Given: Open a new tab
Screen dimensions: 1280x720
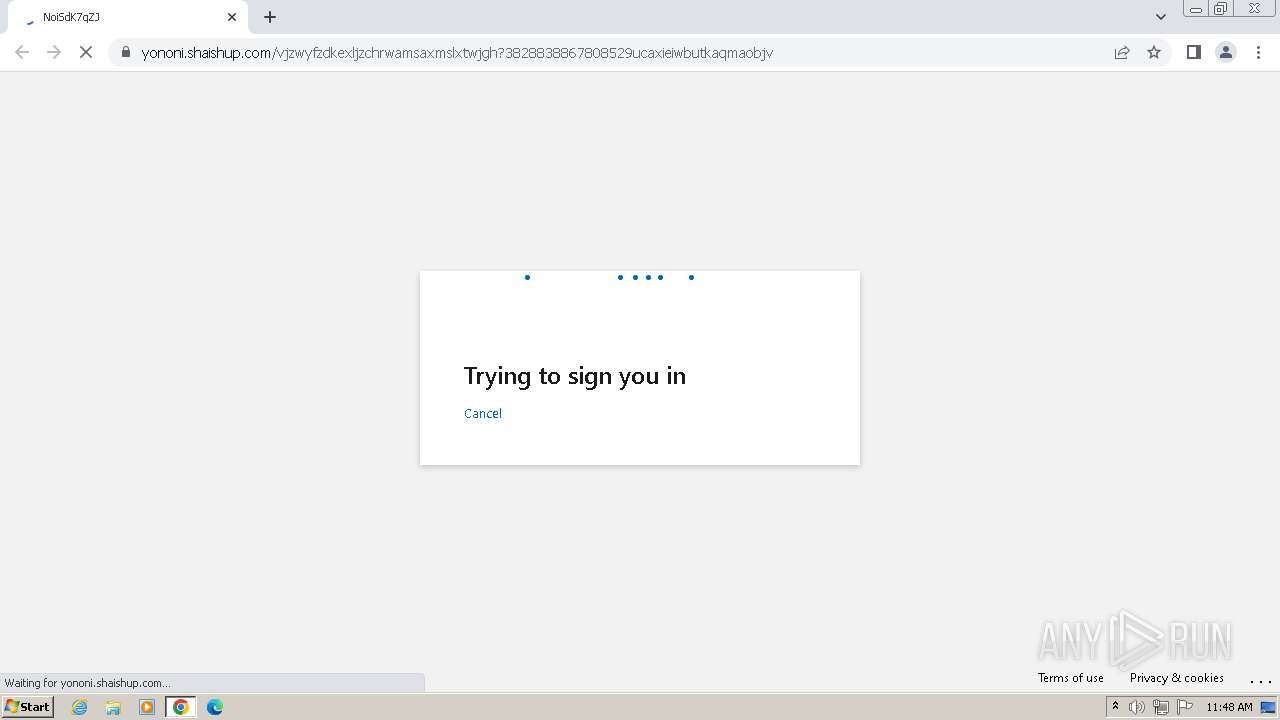Looking at the screenshot, I should point(270,17).
